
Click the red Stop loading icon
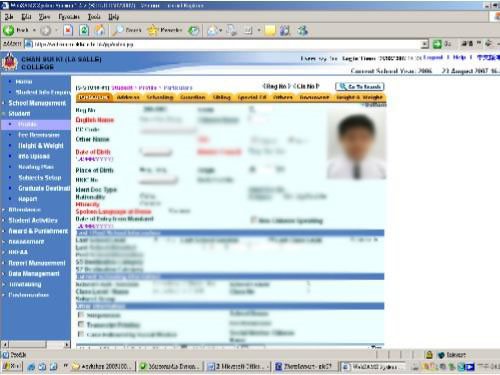pos(68,30)
